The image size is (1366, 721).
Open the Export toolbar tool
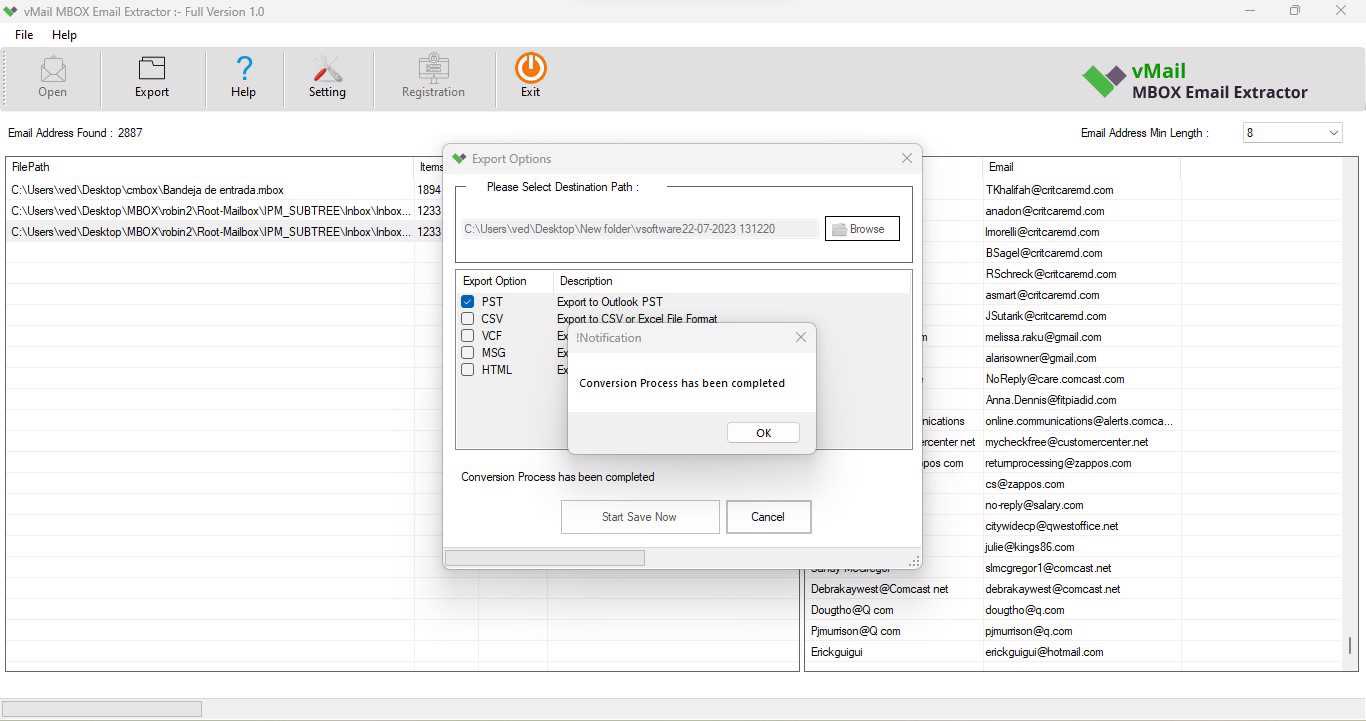tap(152, 77)
